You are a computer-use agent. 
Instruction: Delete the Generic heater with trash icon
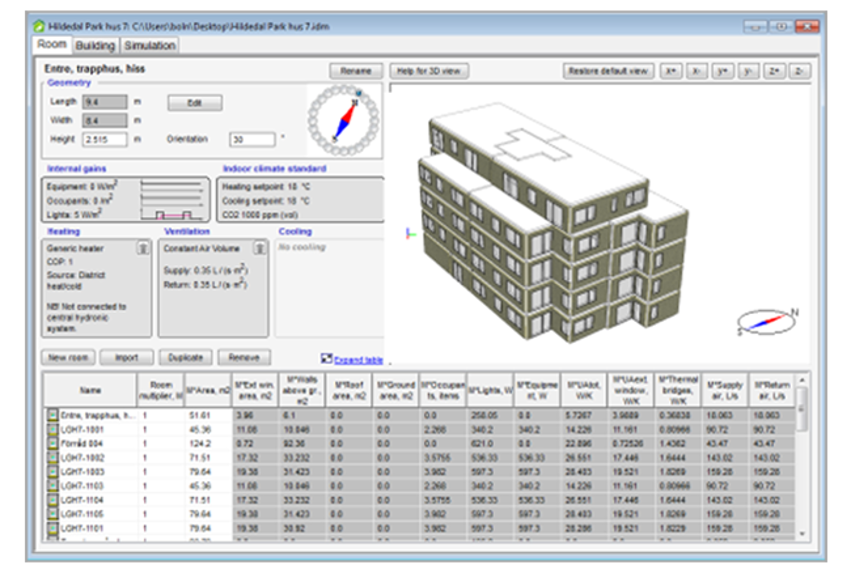click(x=144, y=249)
